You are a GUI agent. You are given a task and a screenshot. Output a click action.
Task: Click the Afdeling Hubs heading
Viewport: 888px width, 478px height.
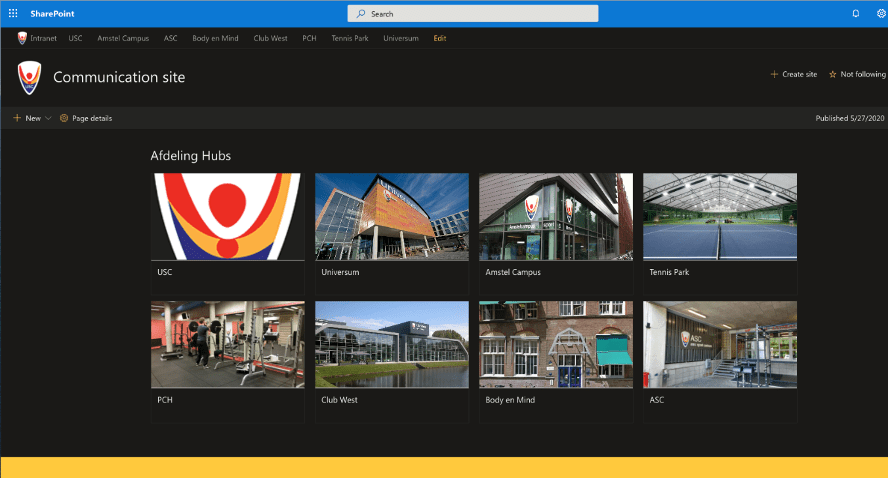[x=191, y=156]
